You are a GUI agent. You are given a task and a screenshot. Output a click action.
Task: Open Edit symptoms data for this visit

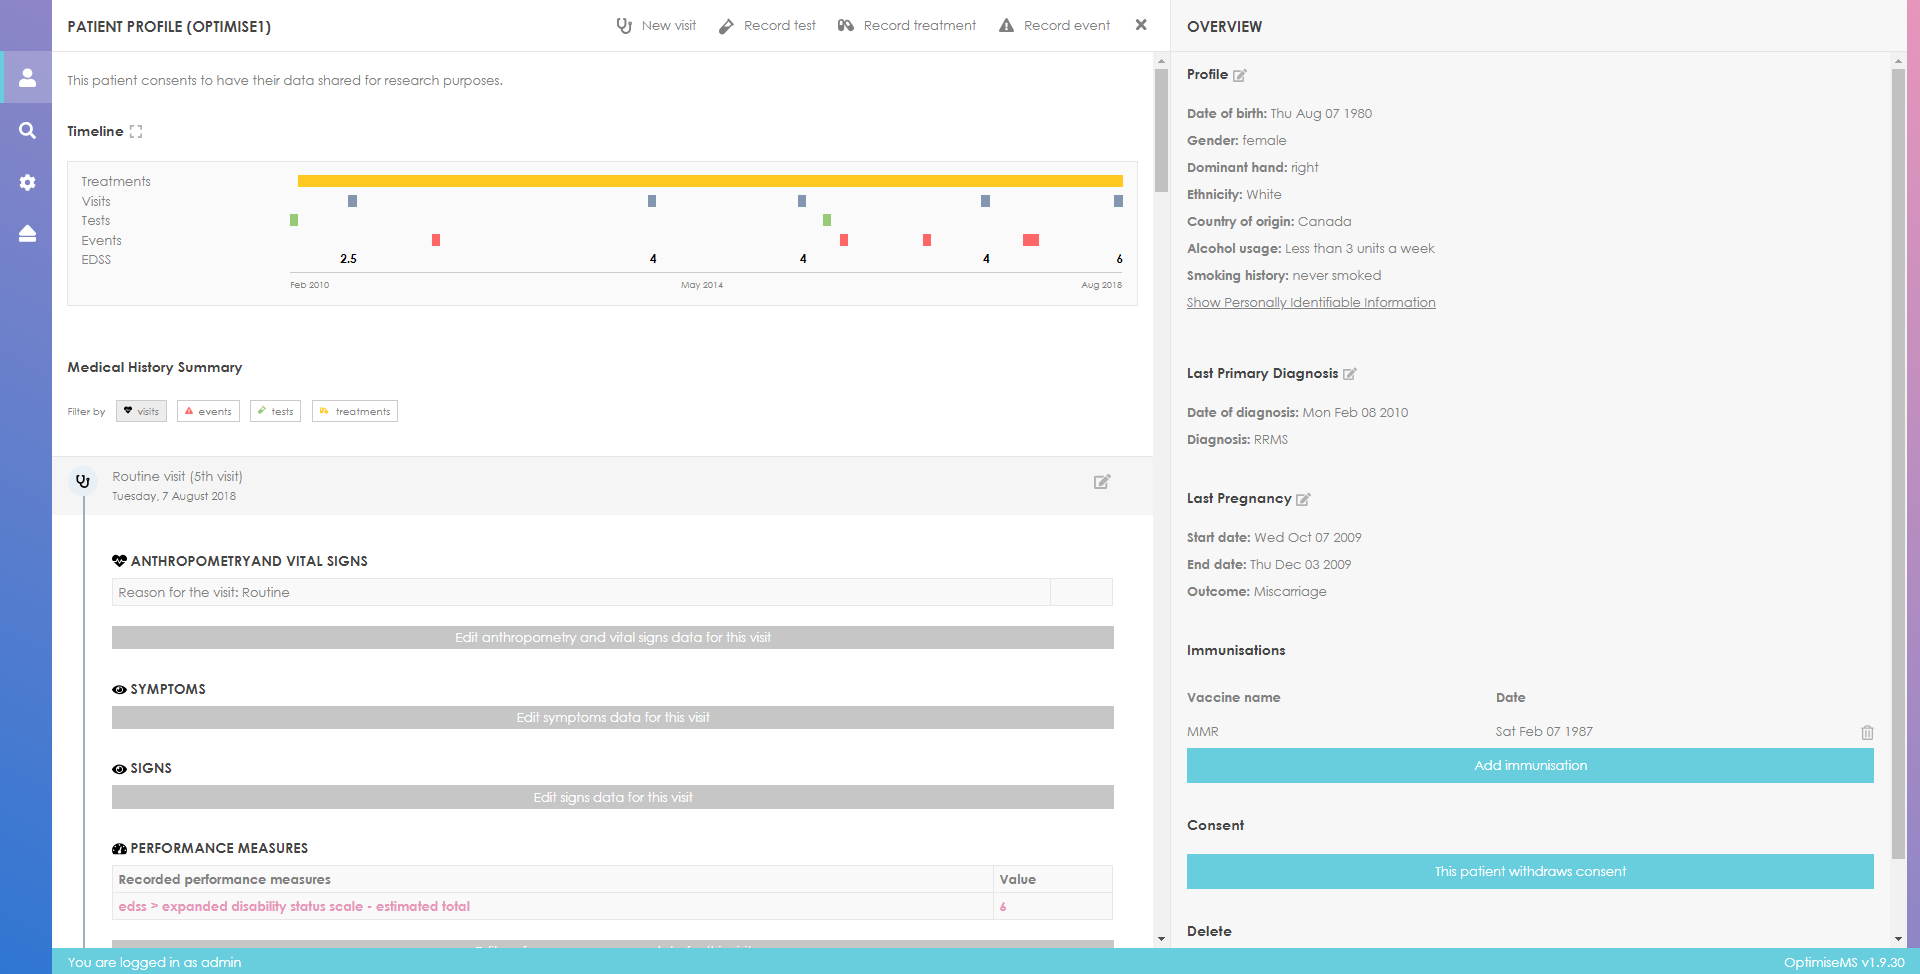(x=612, y=718)
